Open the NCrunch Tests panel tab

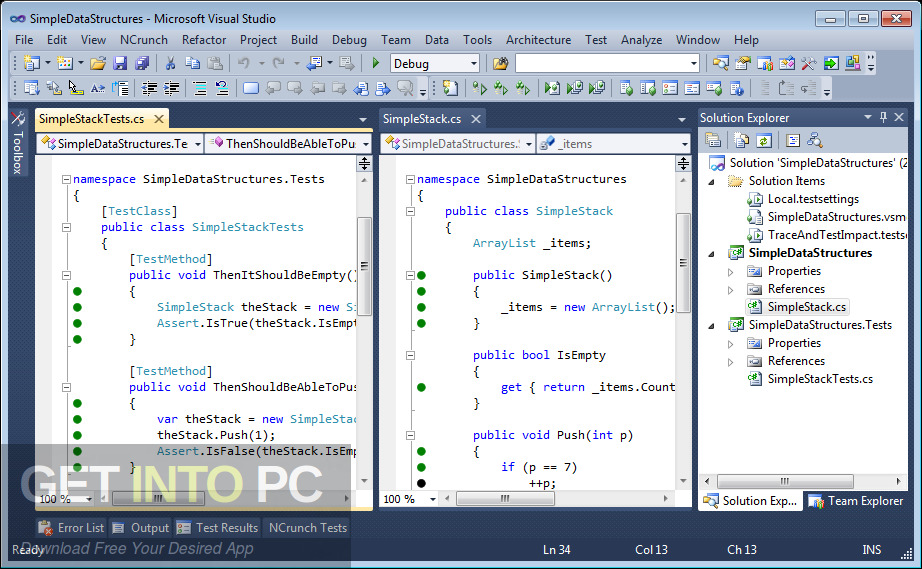(x=308, y=528)
